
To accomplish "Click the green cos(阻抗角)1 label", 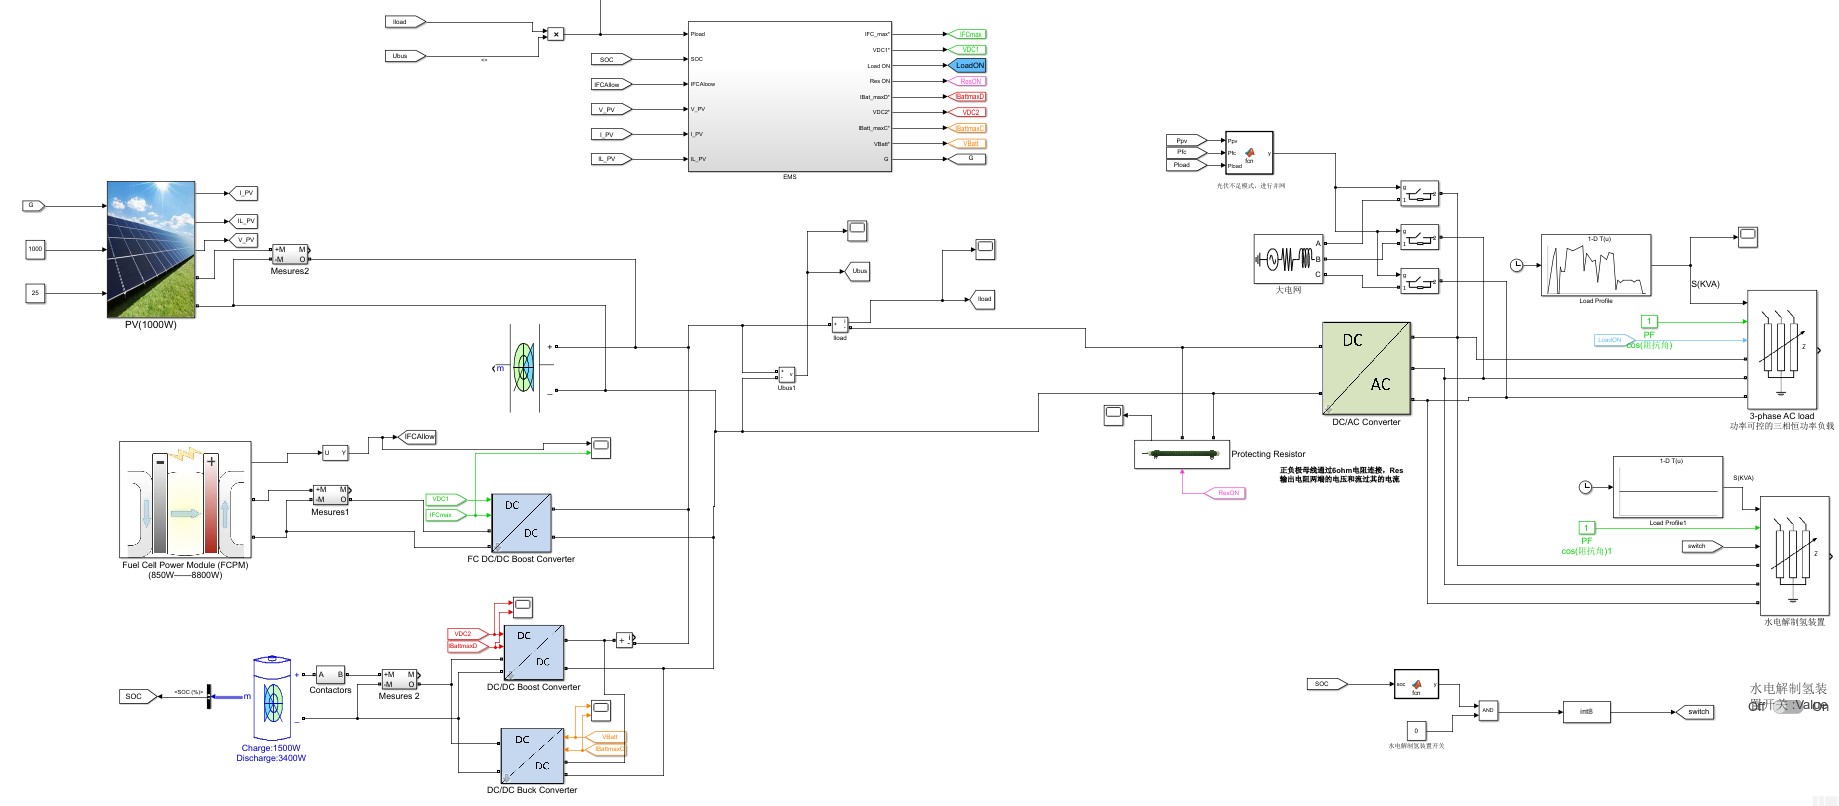I will [1587, 551].
